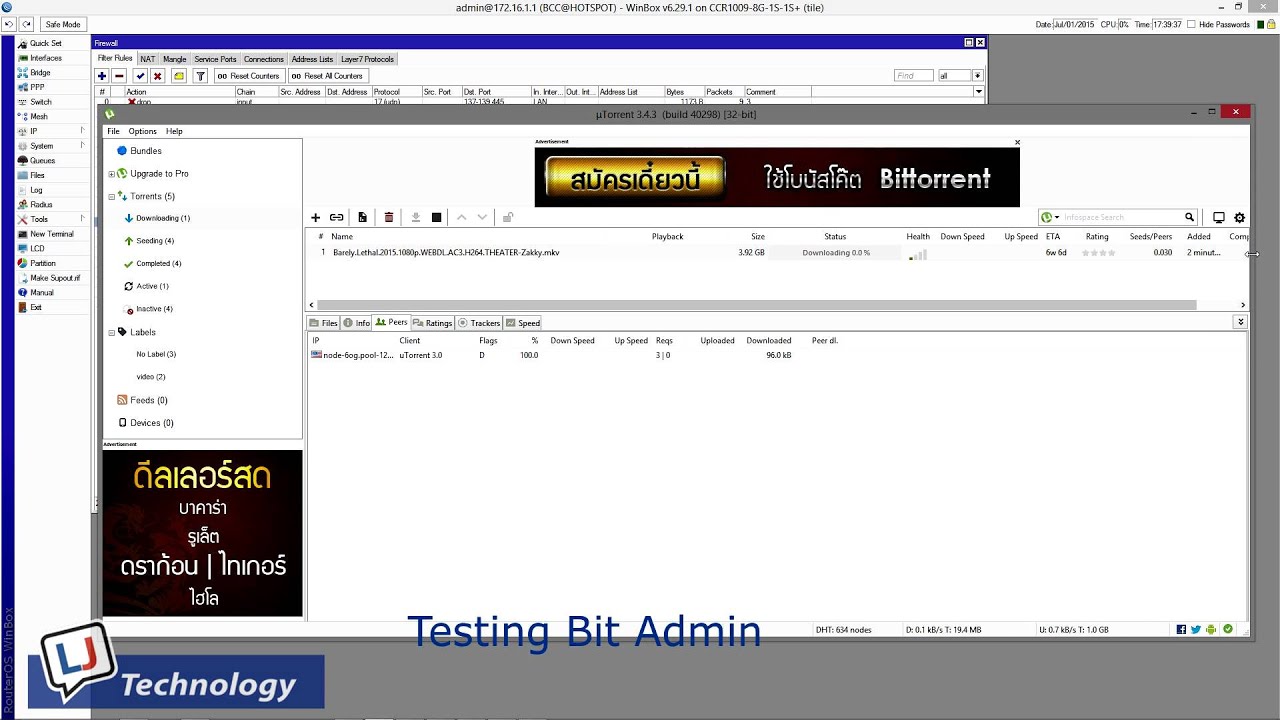Toggle WinBox Safe Mode
The image size is (1280, 720).
[x=63, y=24]
